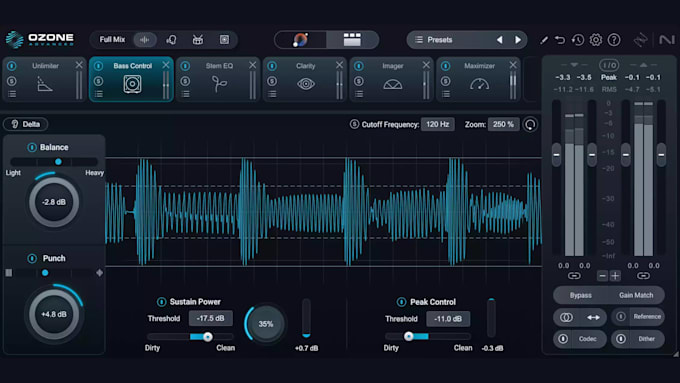Image resolution: width=680 pixels, height=383 pixels.
Task: Click the help question mark icon
Action: [614, 40]
